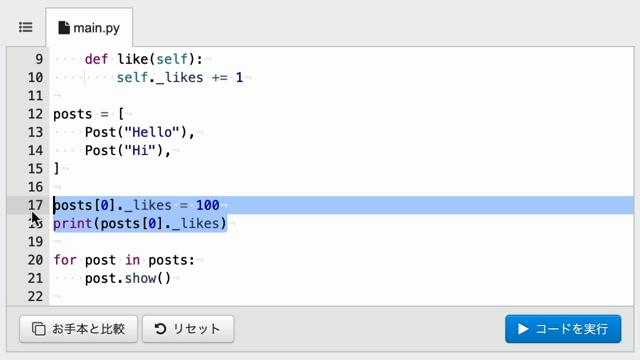Click the circular reset arrow icon
The width and height of the screenshot is (640, 360).
[x=160, y=329]
